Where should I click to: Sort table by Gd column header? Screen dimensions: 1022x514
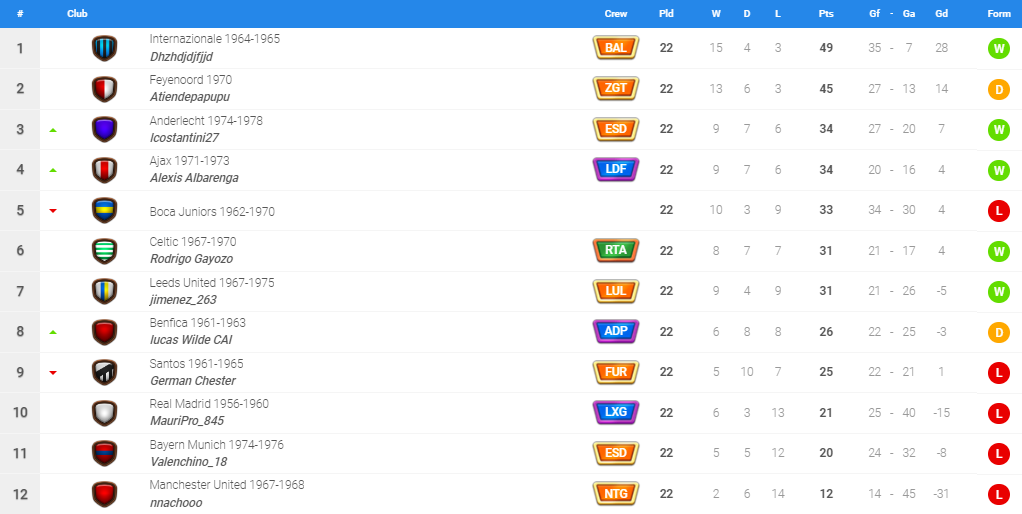tap(941, 14)
